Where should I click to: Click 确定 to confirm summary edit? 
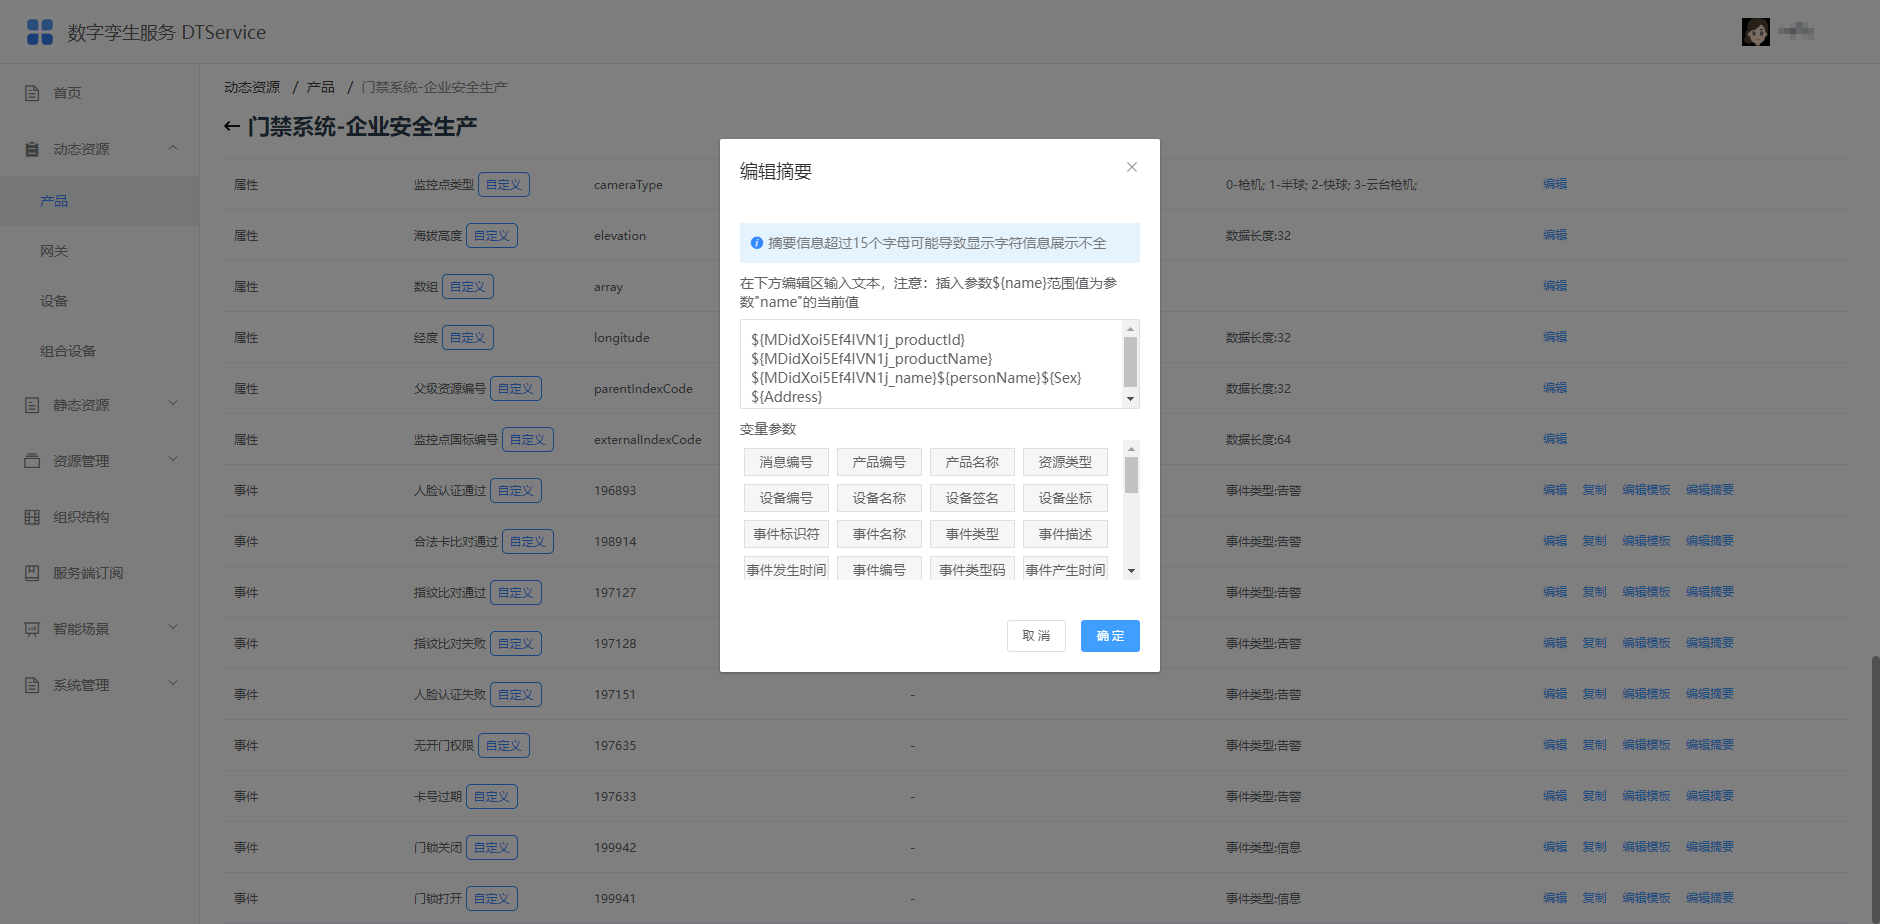click(x=1110, y=636)
